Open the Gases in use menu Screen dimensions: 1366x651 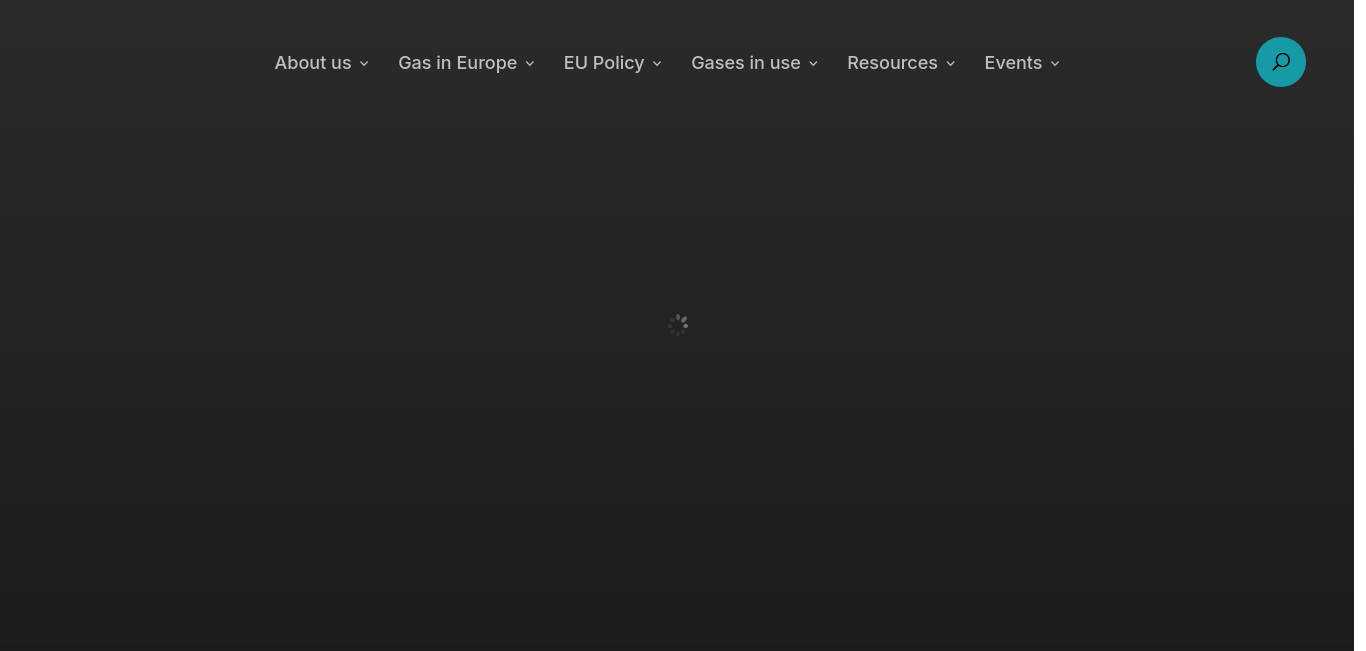pyautogui.click(x=754, y=63)
